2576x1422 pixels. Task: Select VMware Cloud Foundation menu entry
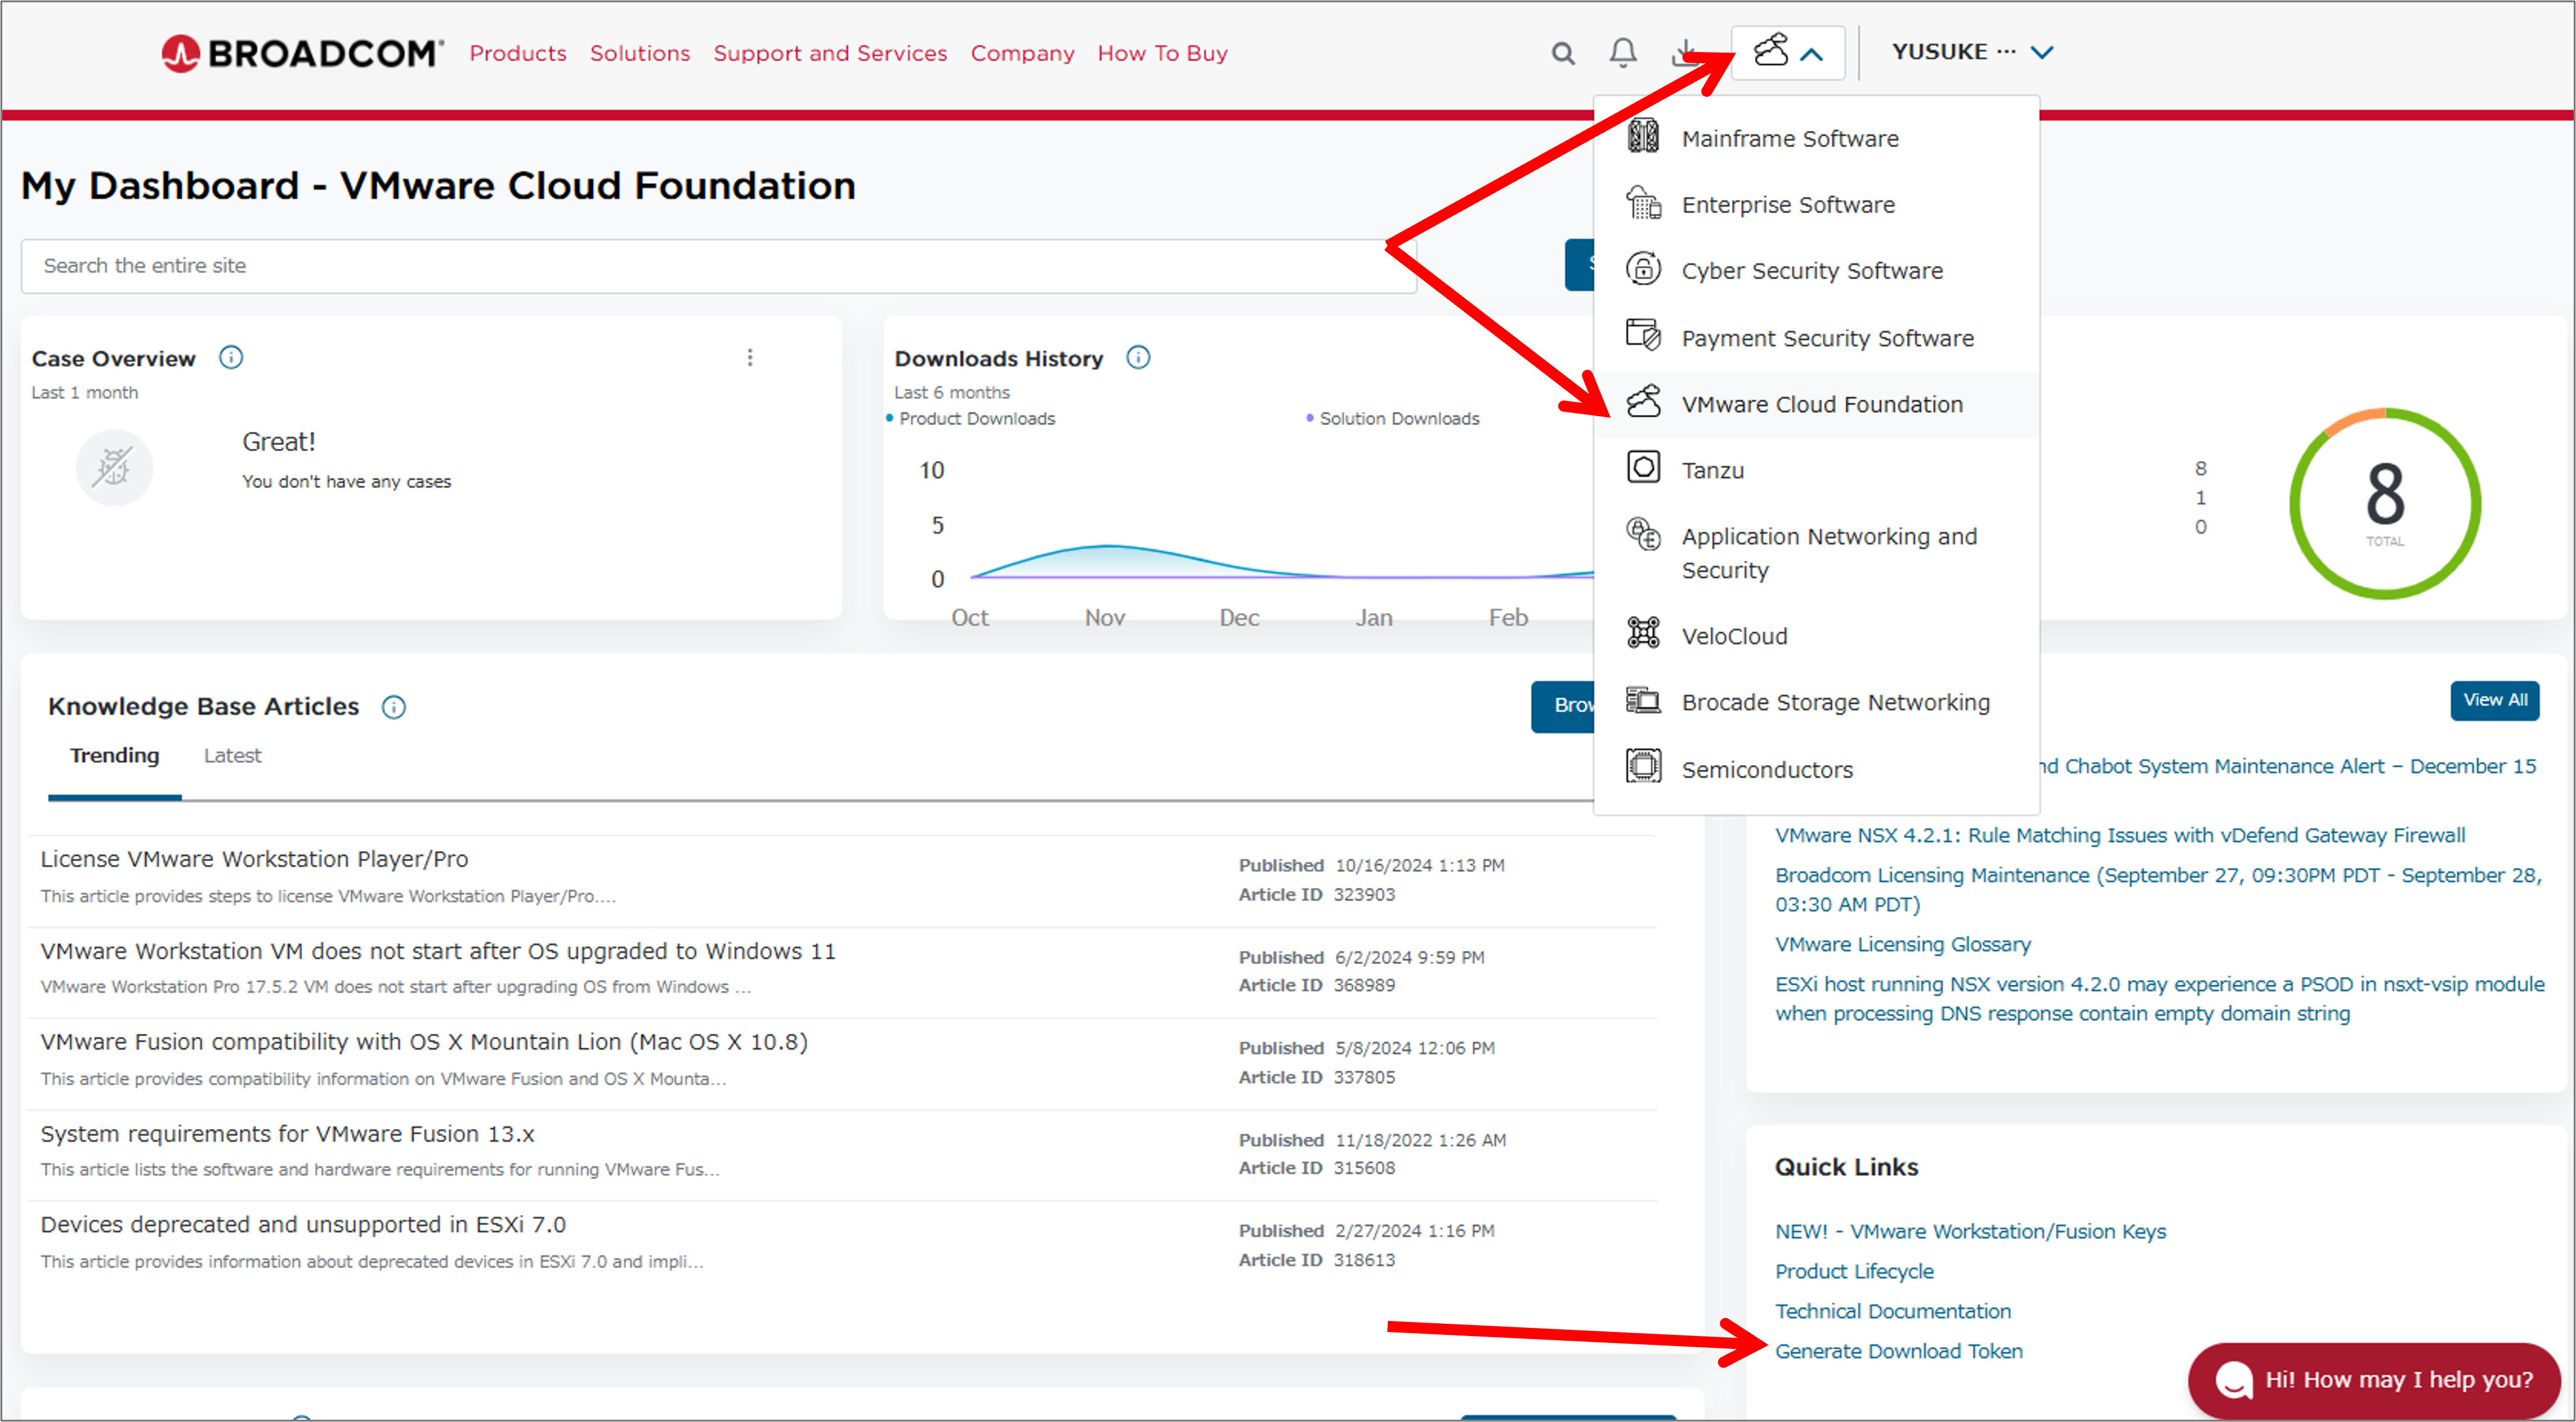point(1816,404)
